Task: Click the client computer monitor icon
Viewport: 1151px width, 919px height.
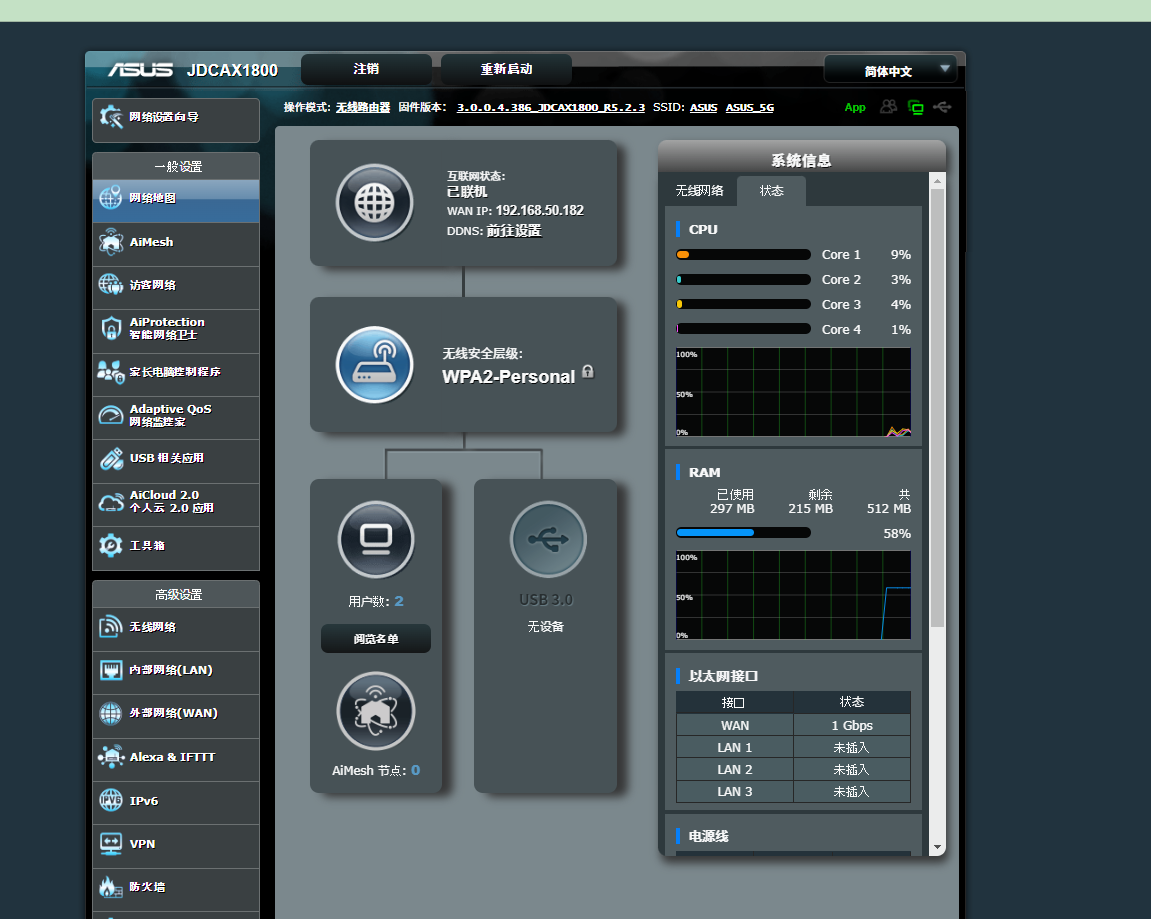Action: [x=375, y=540]
